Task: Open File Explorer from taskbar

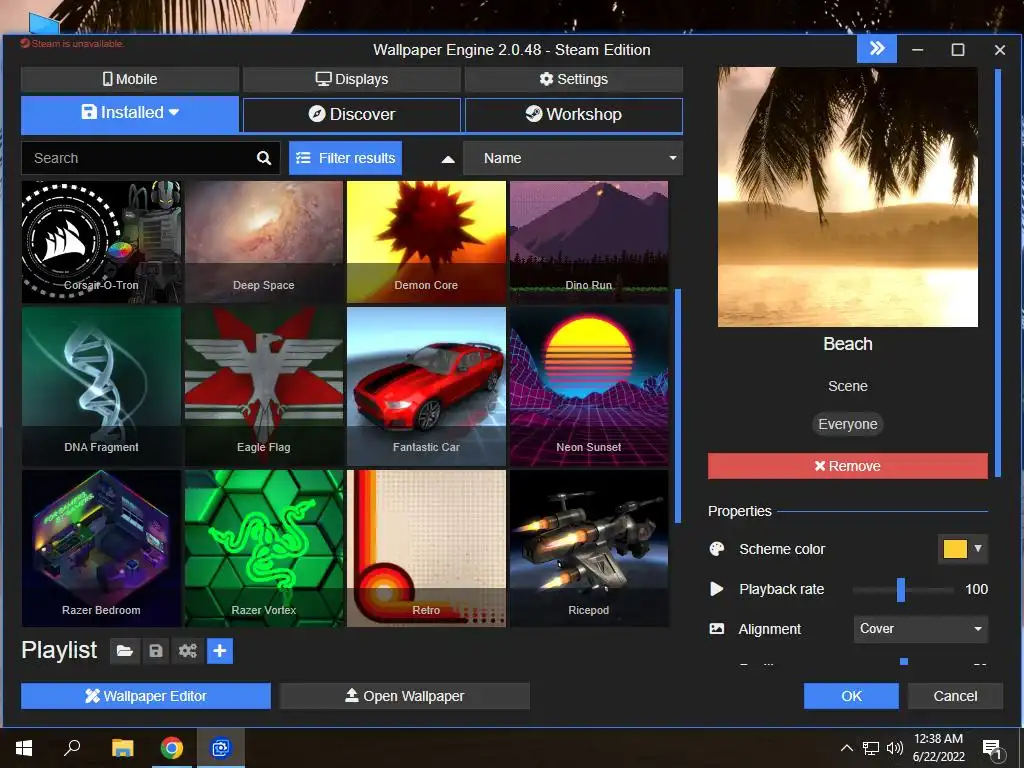Action: tap(122, 748)
